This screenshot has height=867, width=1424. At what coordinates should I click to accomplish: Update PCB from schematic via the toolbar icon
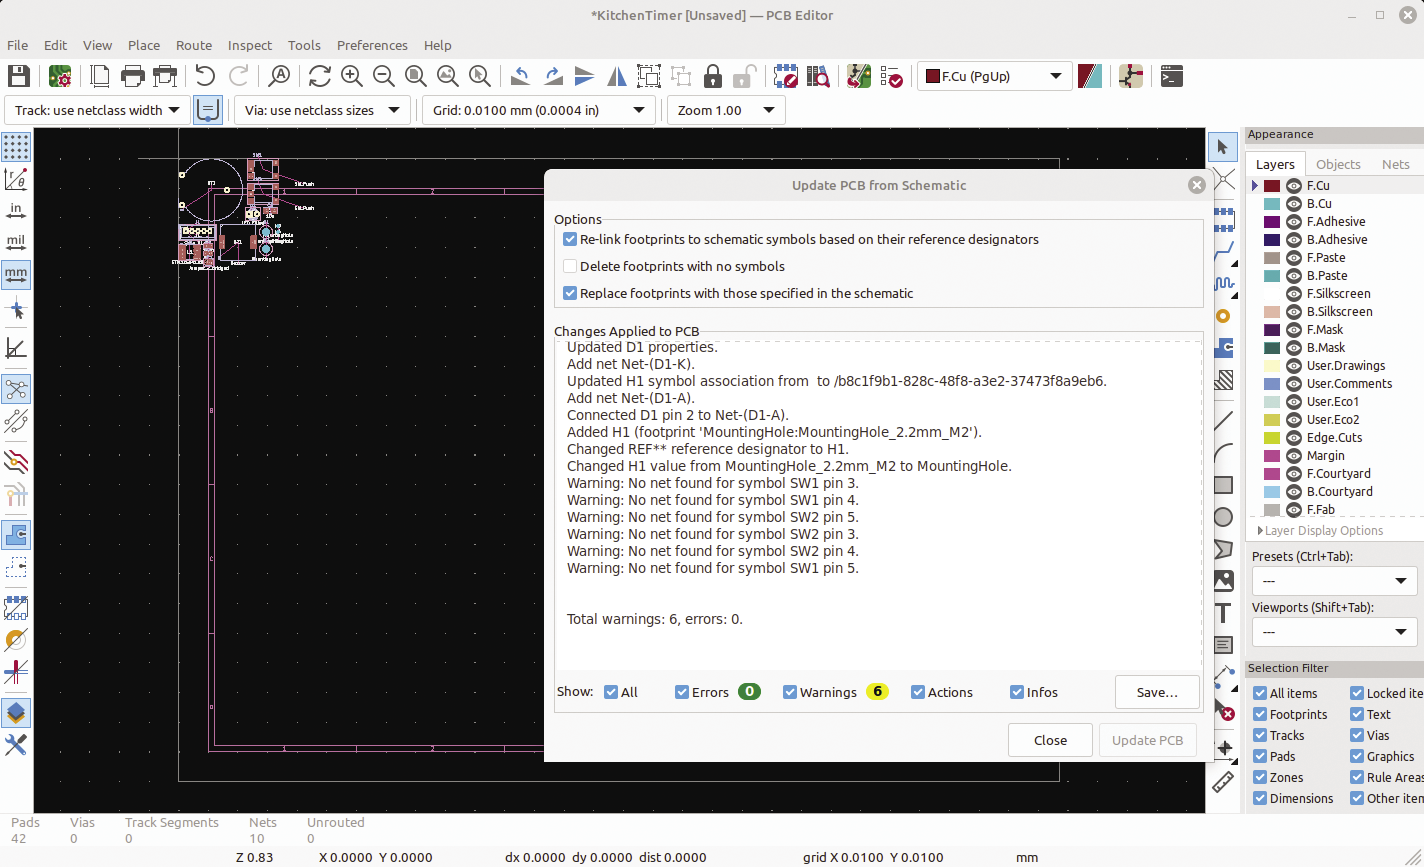click(x=858, y=76)
